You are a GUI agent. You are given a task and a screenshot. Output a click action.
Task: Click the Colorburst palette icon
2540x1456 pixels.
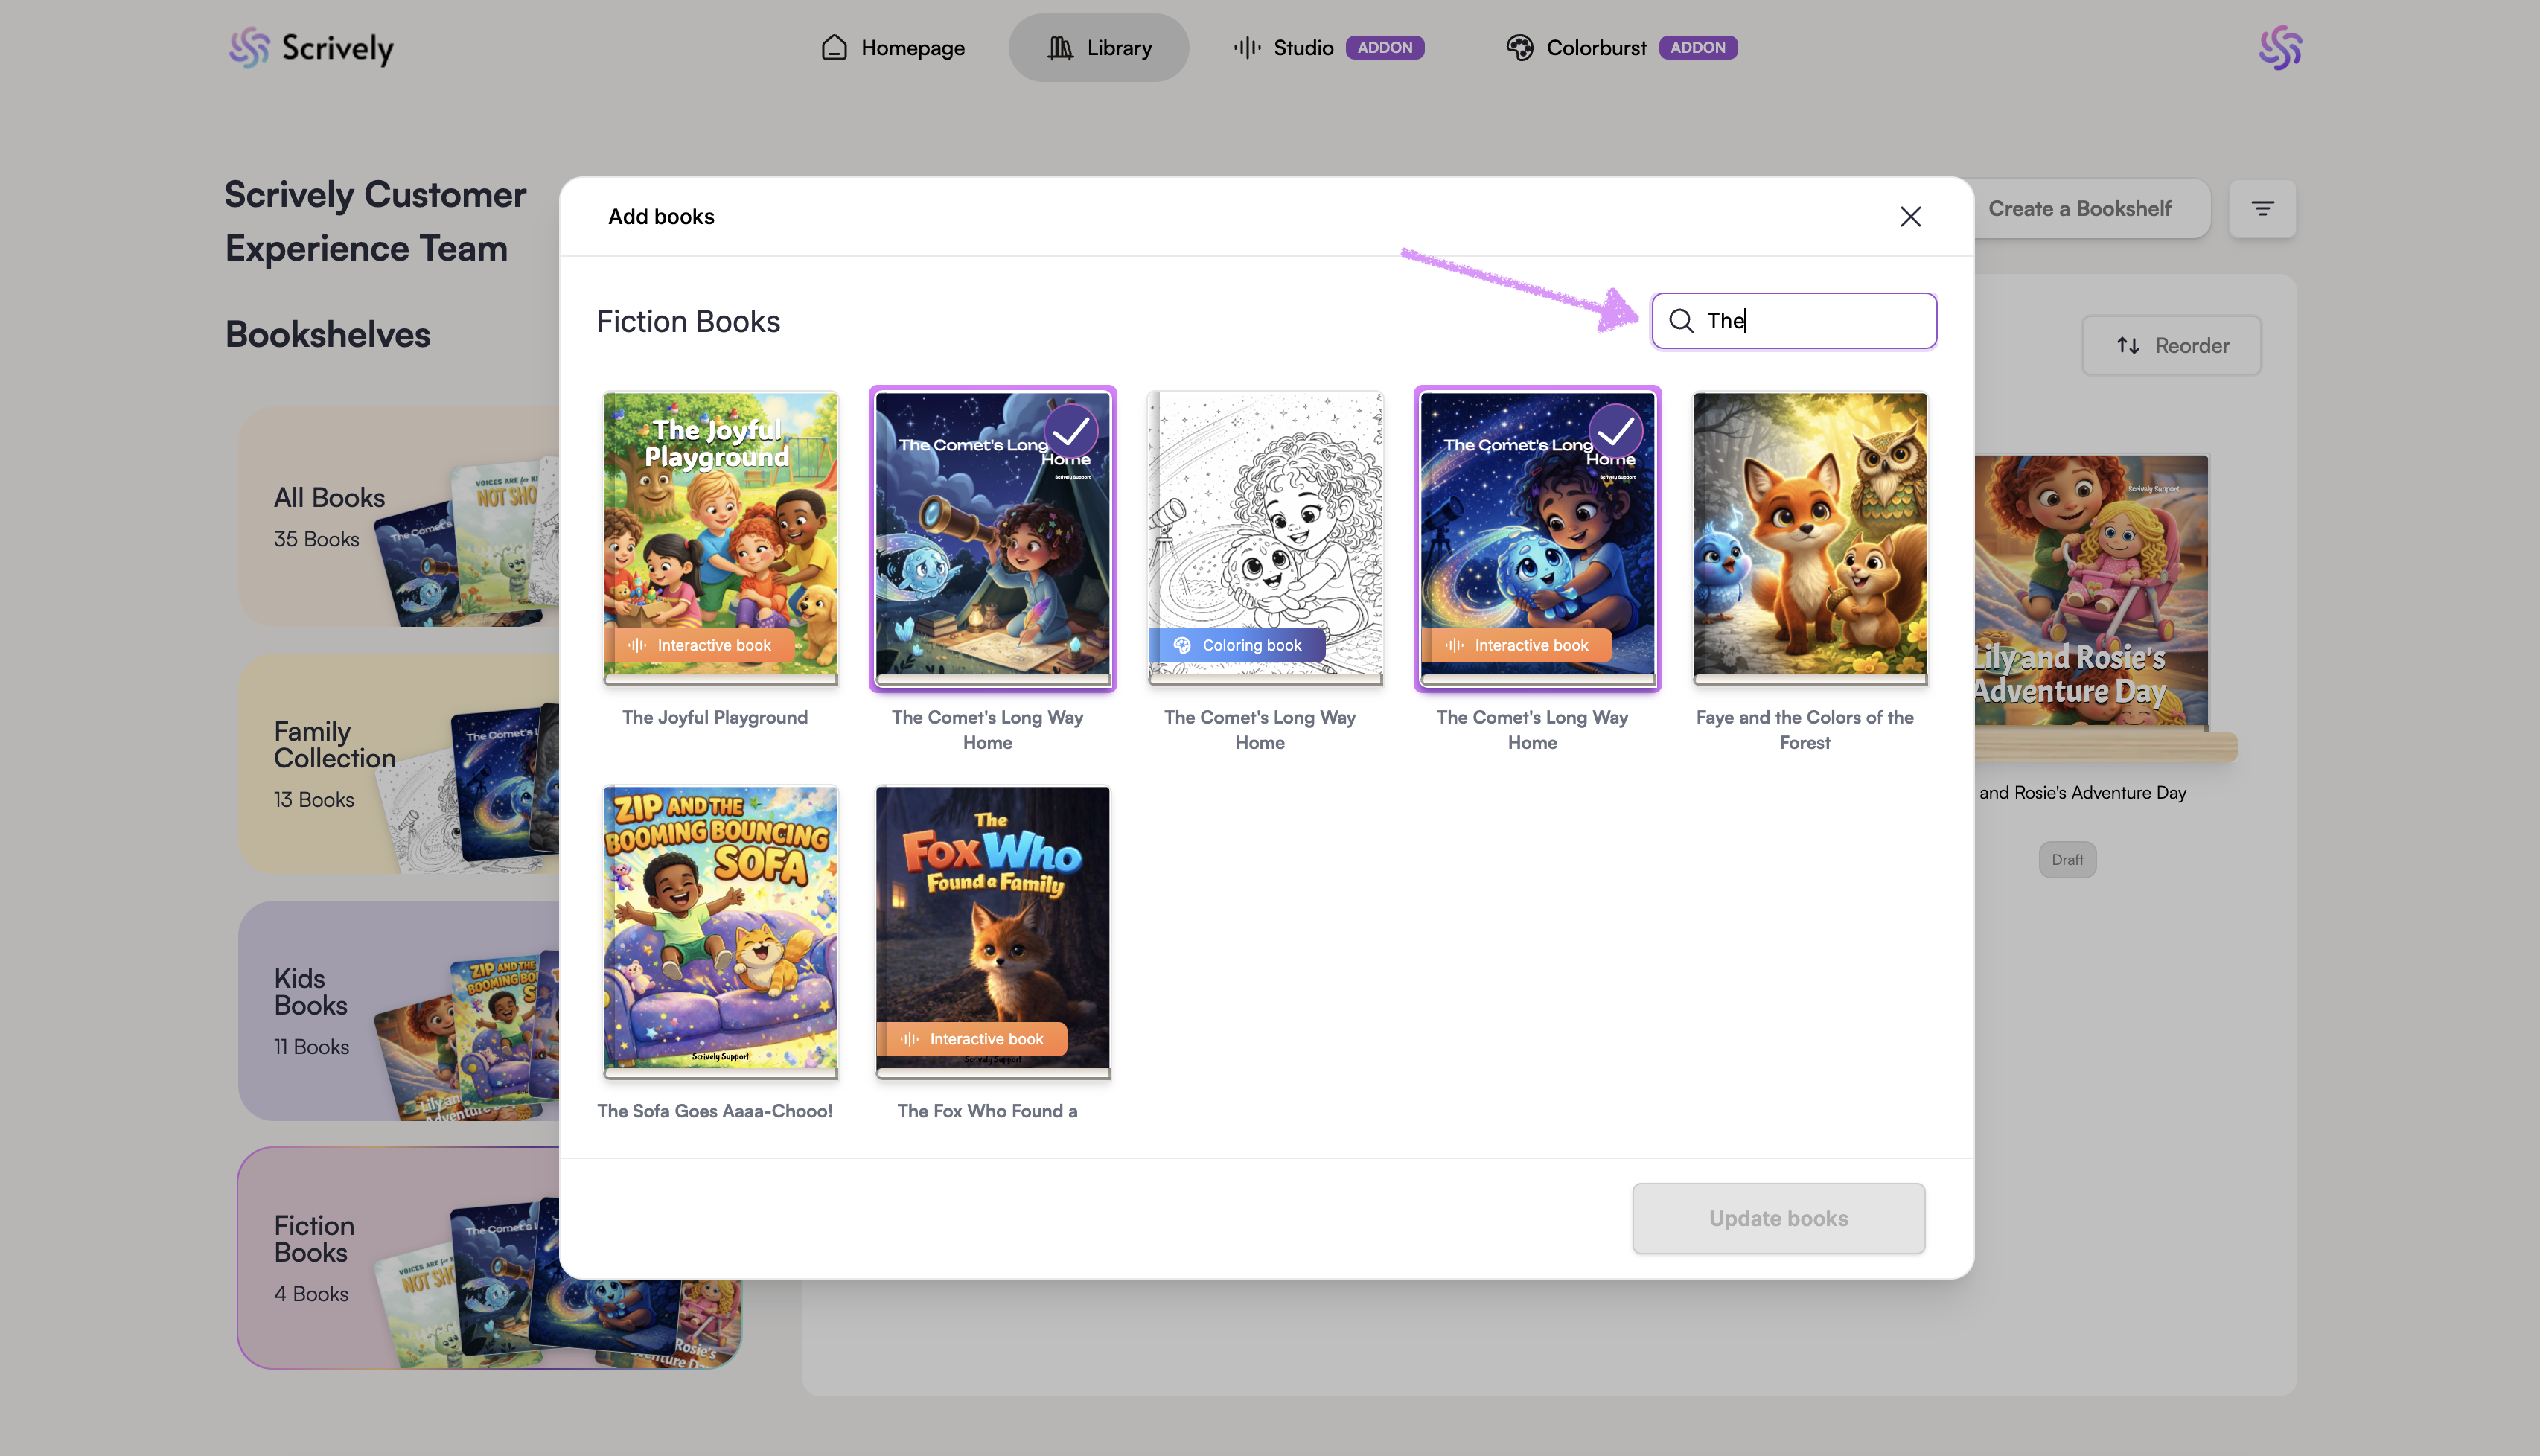[x=1519, y=47]
